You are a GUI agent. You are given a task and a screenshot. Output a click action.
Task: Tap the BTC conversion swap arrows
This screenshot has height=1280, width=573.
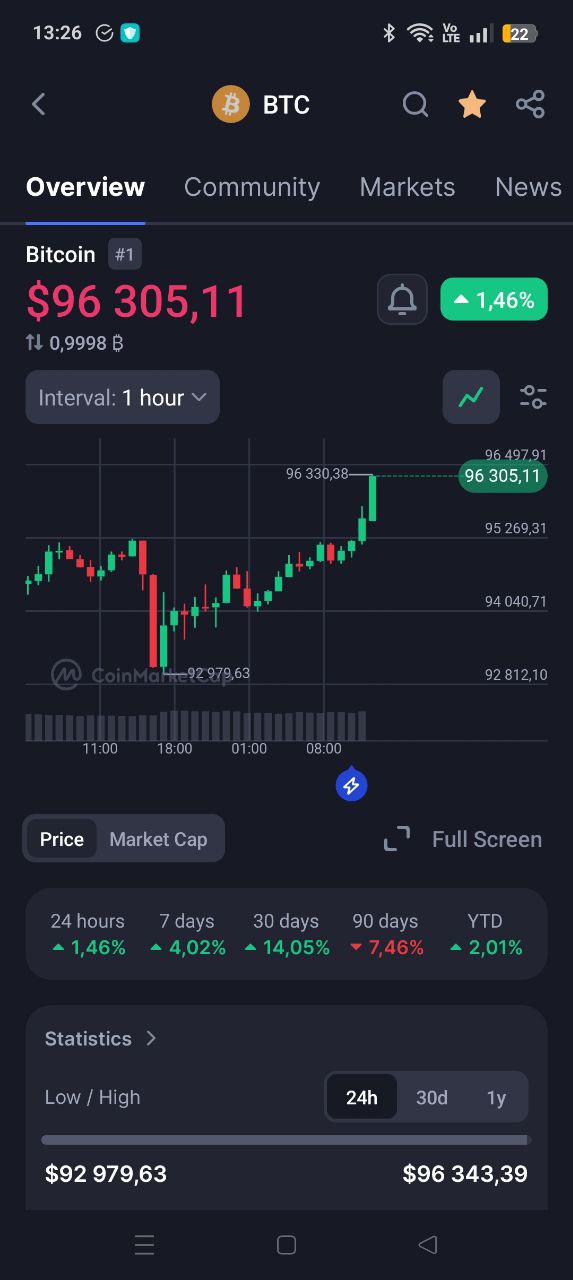coord(34,343)
